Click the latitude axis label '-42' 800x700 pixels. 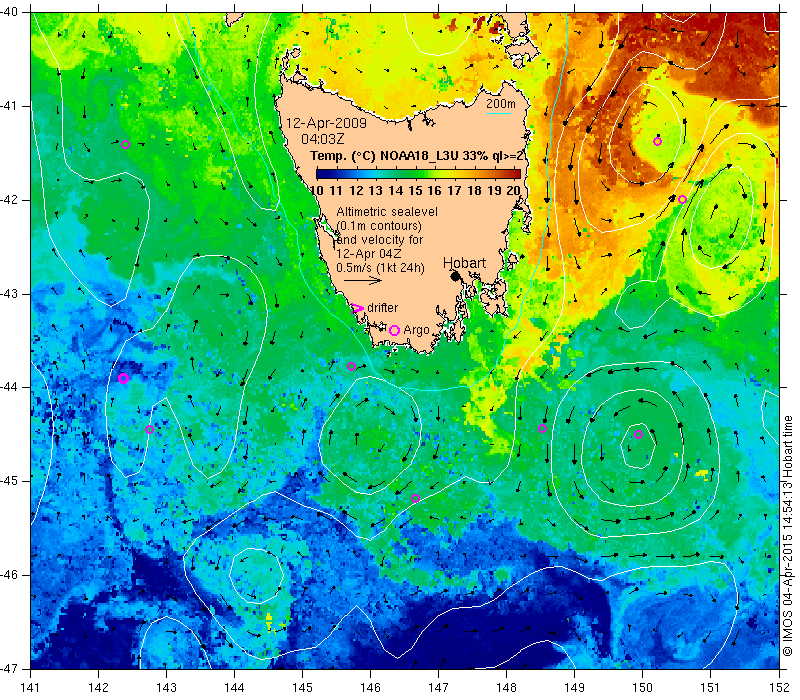[x=9, y=199]
